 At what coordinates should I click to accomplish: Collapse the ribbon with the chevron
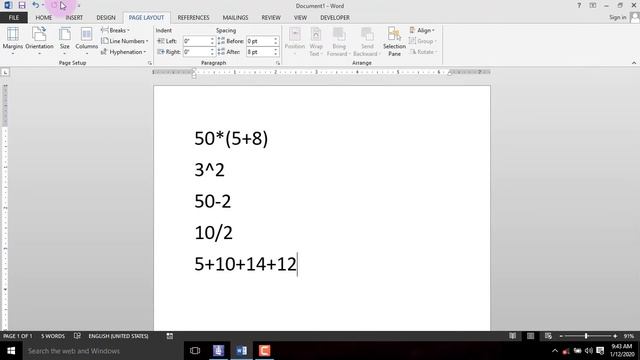coord(634,63)
